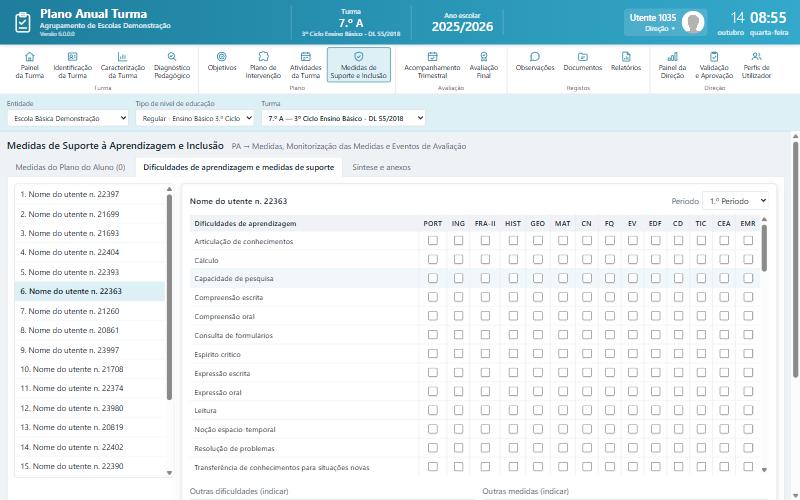Open Painel da Direção
Screen dimensions: 800x500
point(672,65)
